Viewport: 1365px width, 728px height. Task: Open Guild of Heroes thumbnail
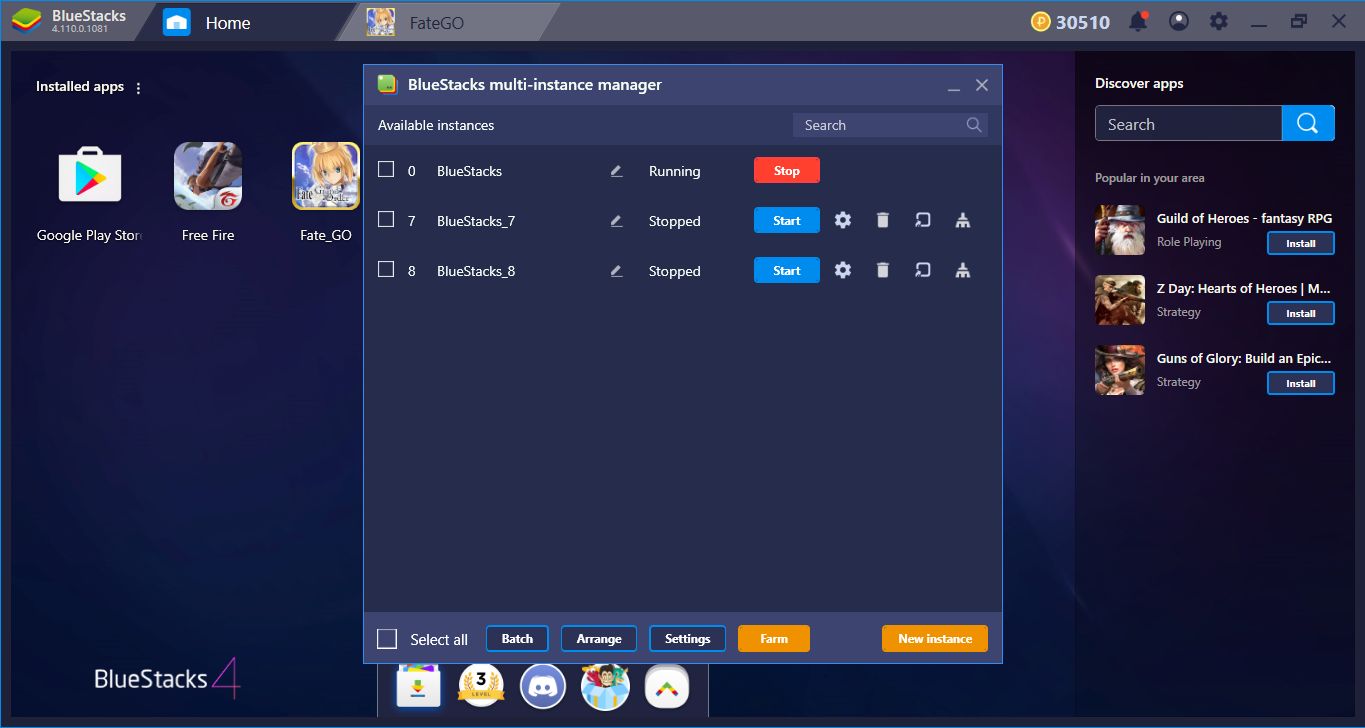tap(1120, 230)
